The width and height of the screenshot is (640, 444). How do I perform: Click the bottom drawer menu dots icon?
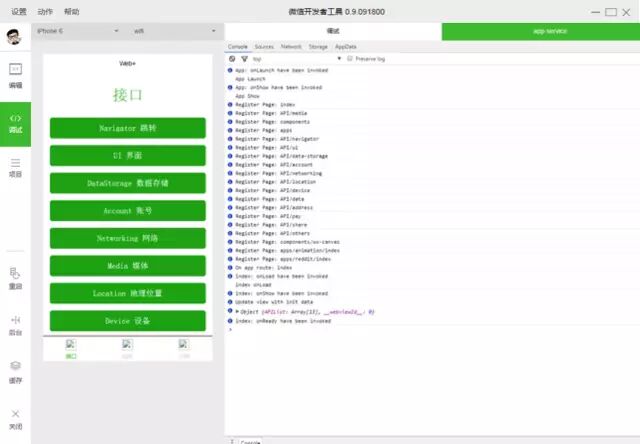[x=232, y=441]
